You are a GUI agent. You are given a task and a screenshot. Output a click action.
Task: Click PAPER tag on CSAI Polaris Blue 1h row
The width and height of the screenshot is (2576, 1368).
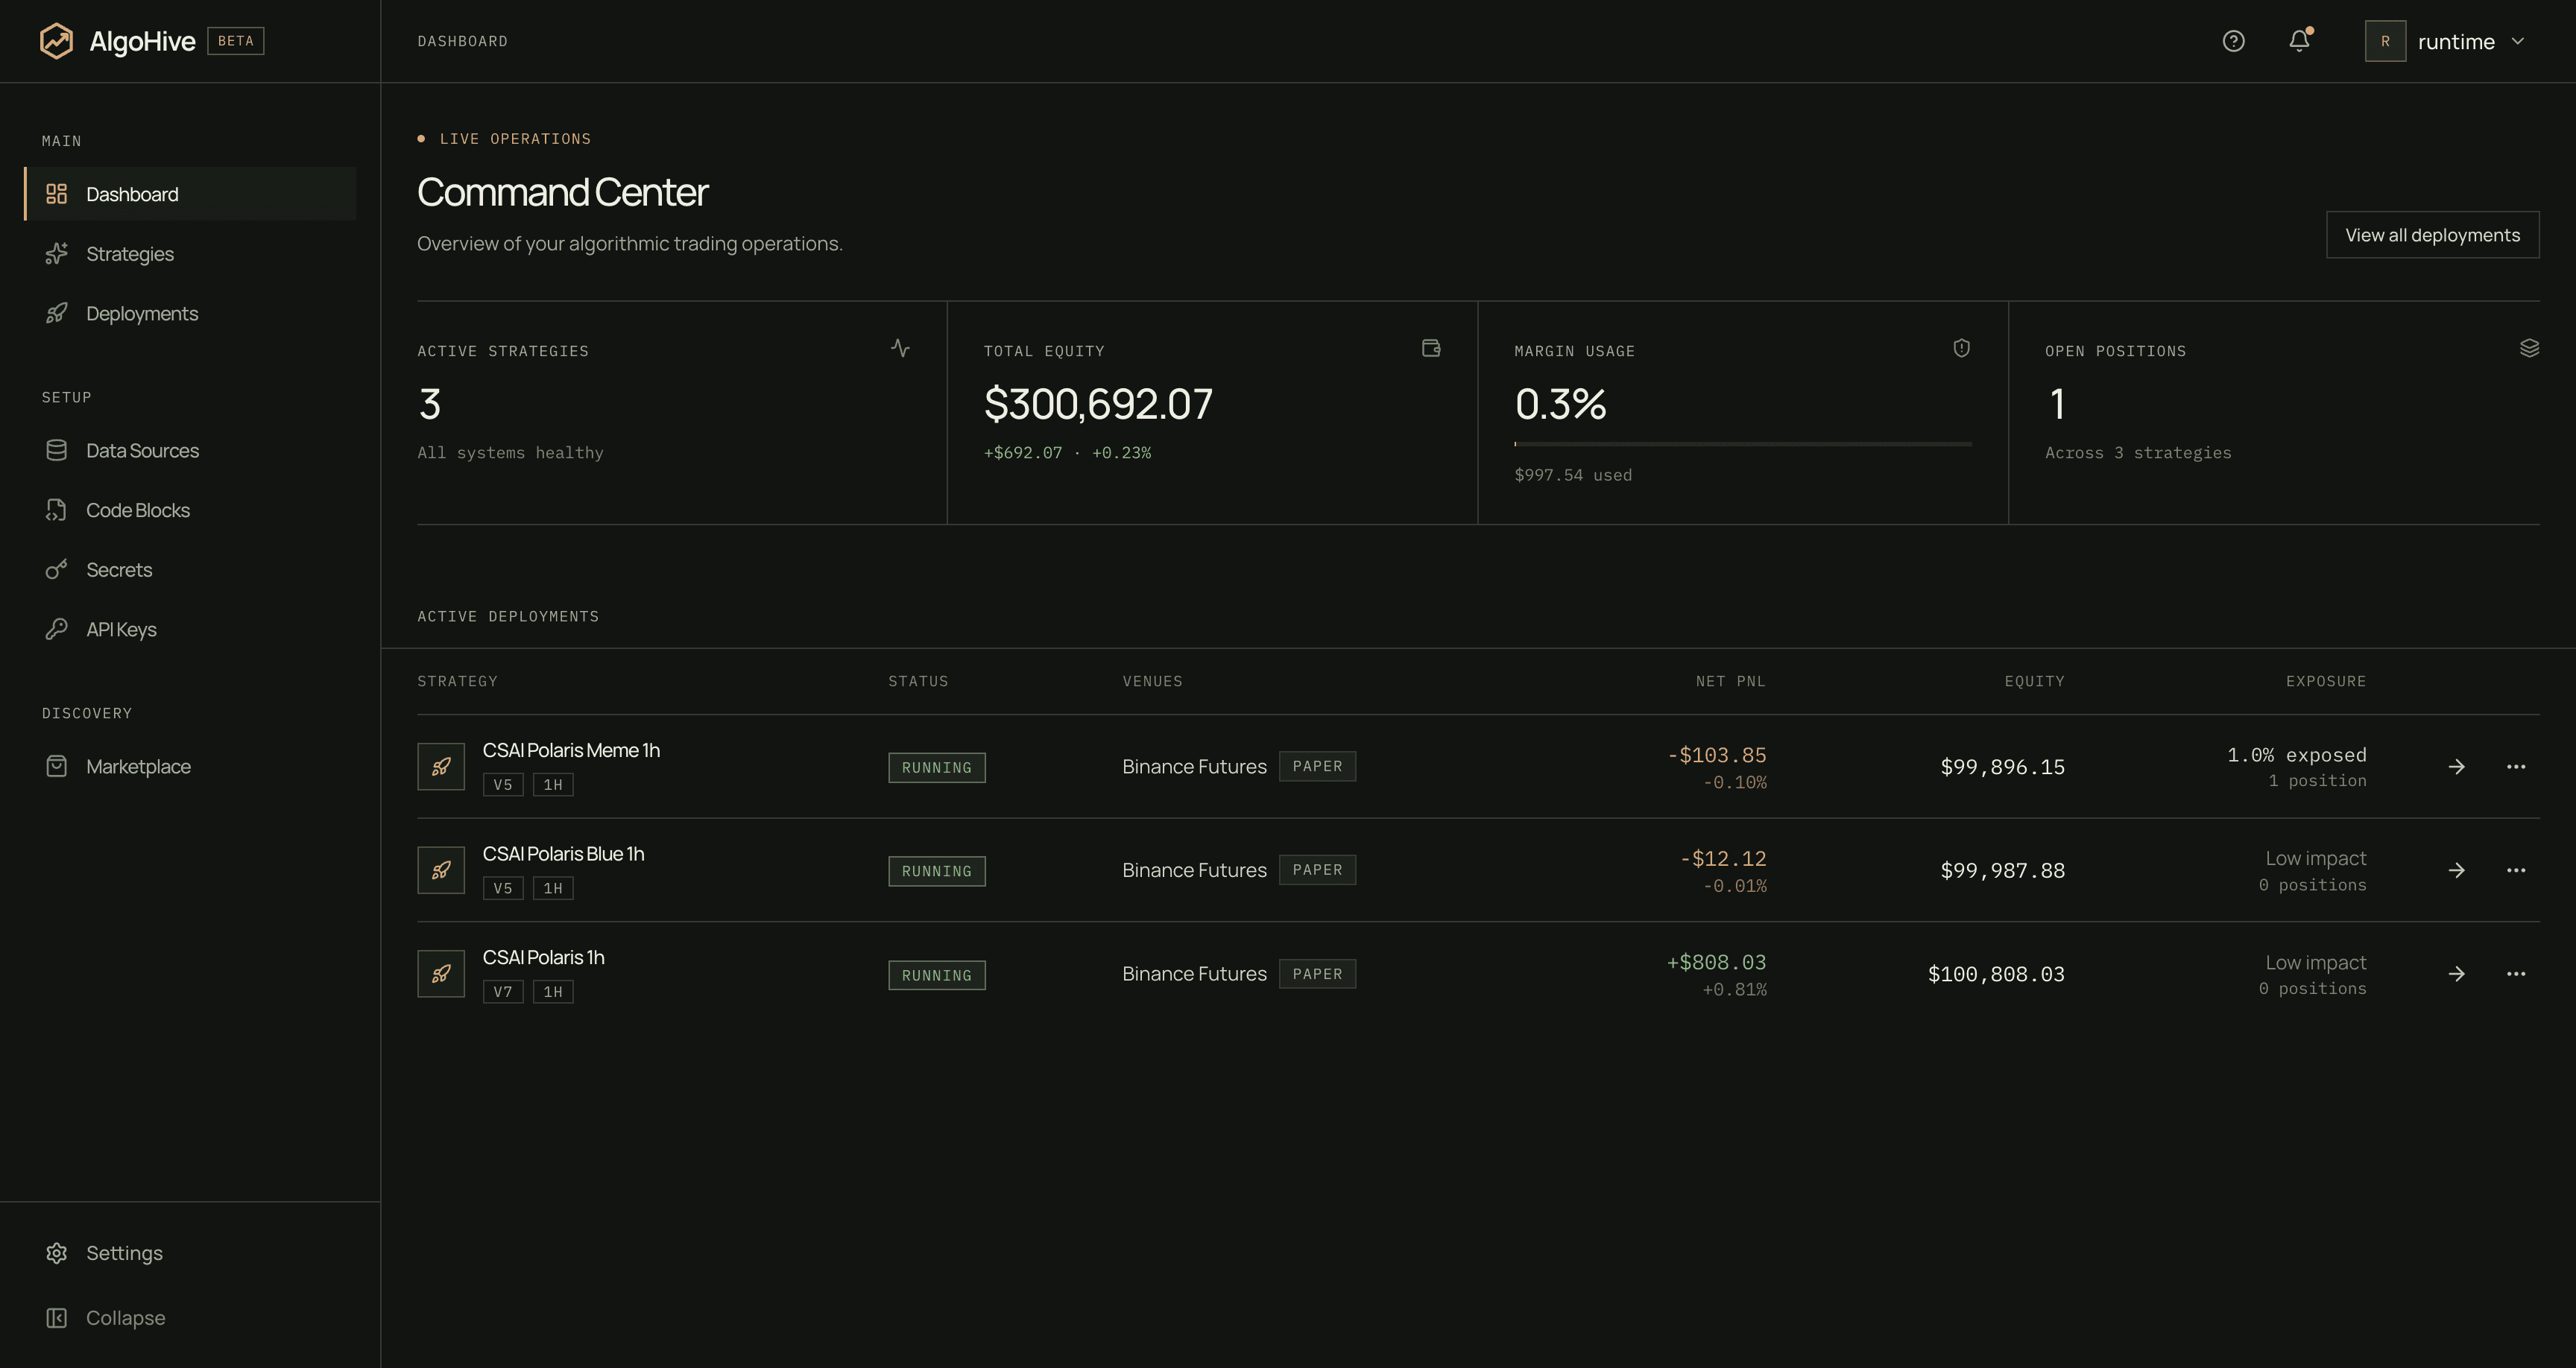tap(1317, 870)
